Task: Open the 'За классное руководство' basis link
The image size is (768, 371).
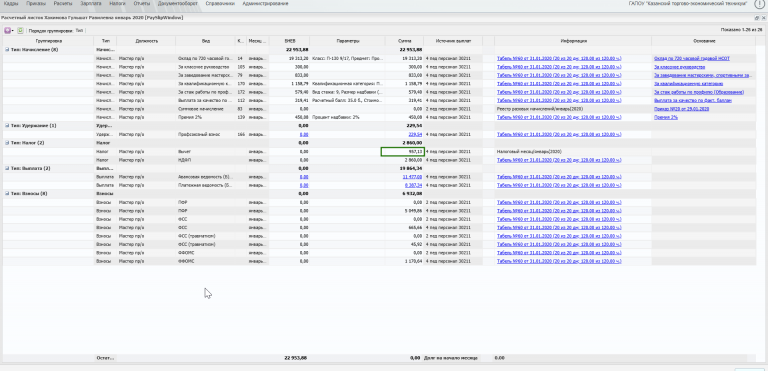Action: coord(679,67)
